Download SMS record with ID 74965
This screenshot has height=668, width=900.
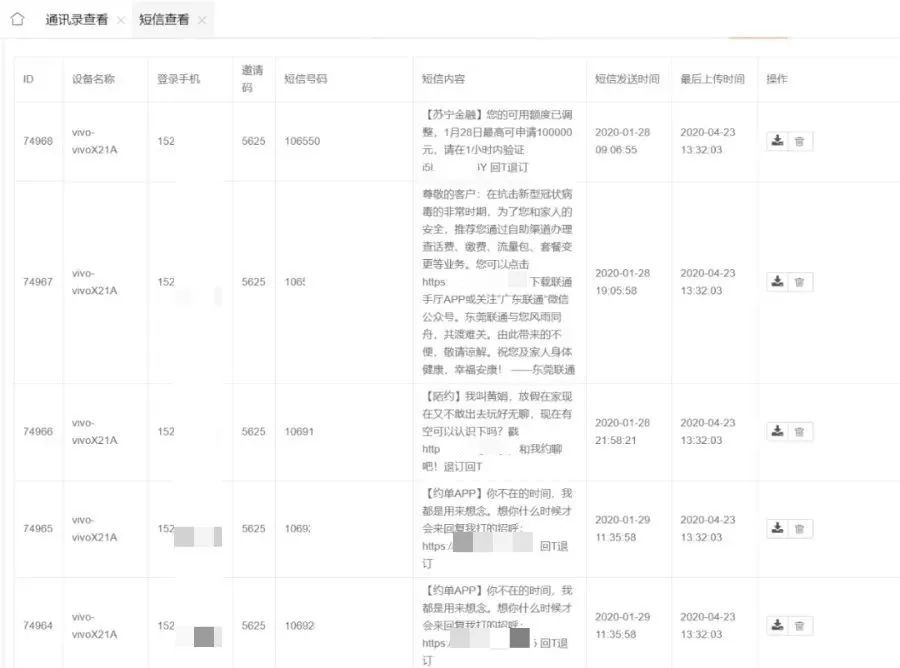(x=777, y=528)
